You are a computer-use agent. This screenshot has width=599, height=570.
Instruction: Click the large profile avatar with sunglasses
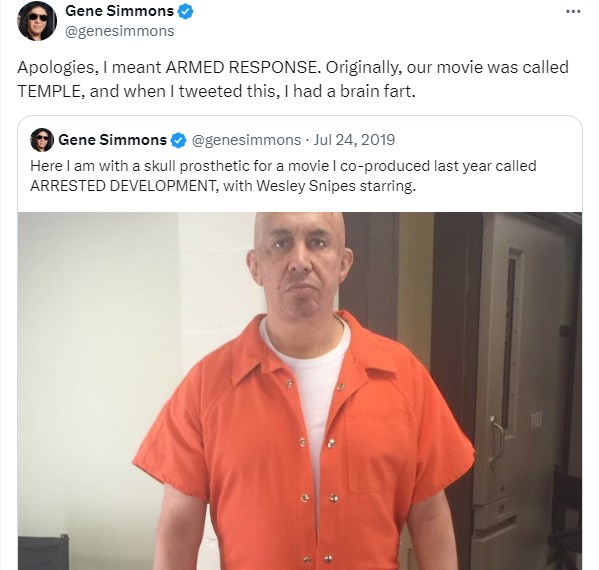click(37, 21)
